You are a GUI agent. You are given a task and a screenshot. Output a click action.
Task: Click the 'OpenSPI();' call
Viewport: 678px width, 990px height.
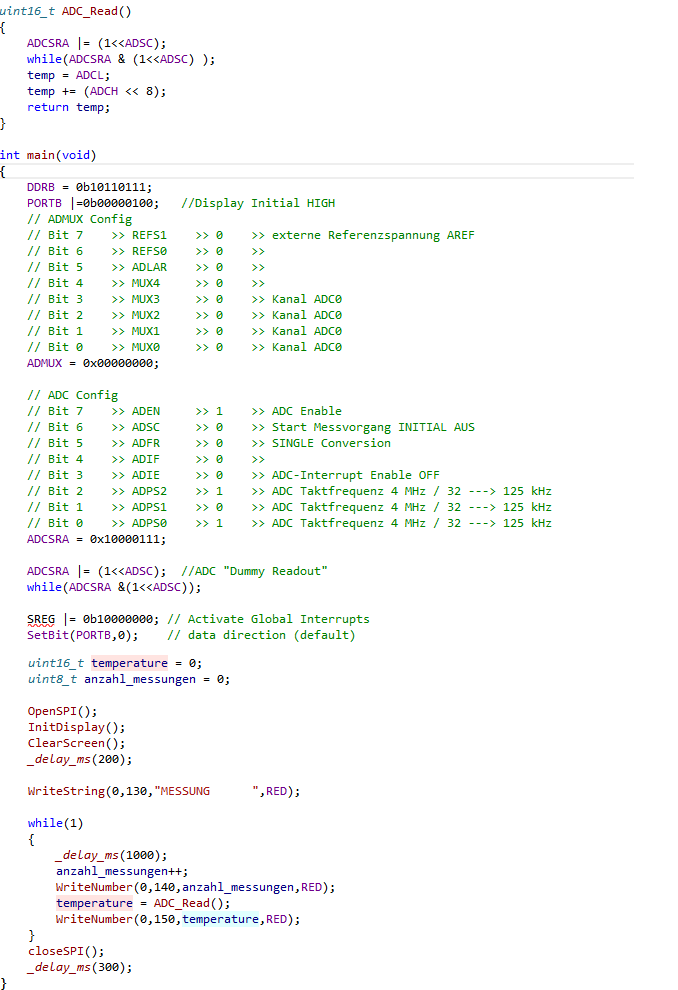[x=62, y=711]
